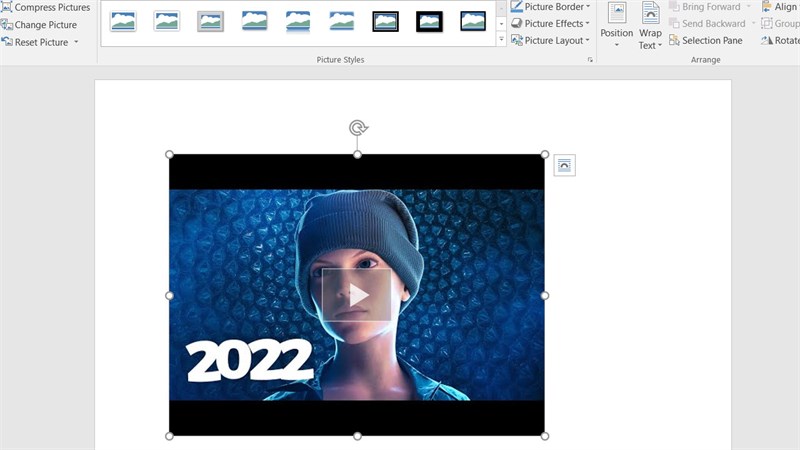Image resolution: width=800 pixels, height=450 pixels.
Task: Click Bring Forward
Action: (x=705, y=7)
